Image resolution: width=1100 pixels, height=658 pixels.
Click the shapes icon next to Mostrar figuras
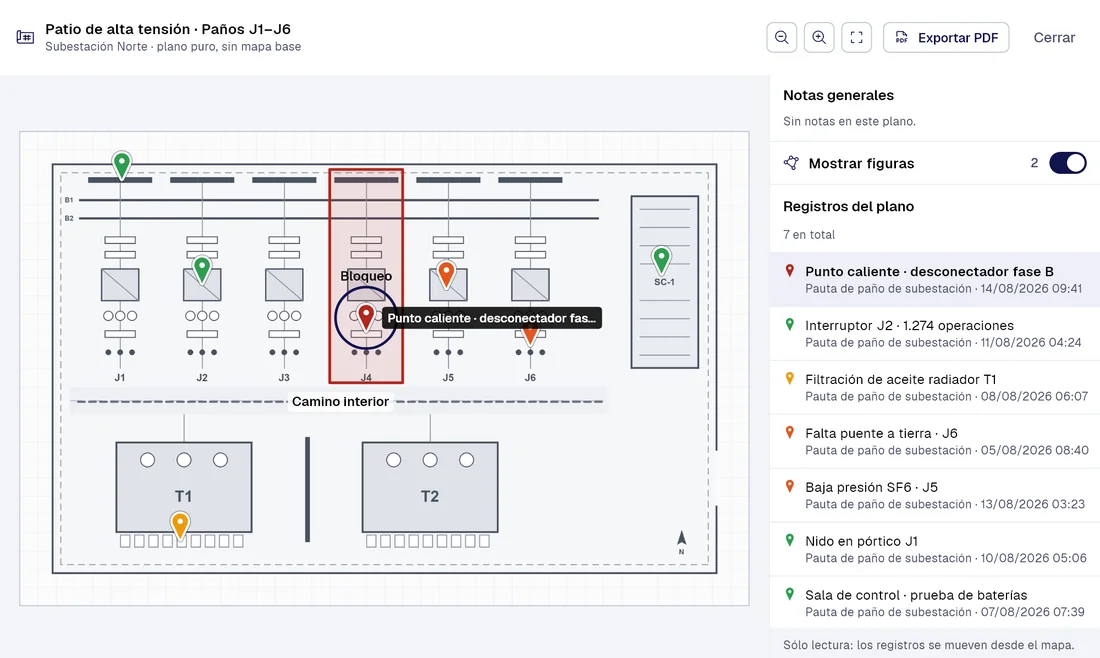[x=791, y=163]
